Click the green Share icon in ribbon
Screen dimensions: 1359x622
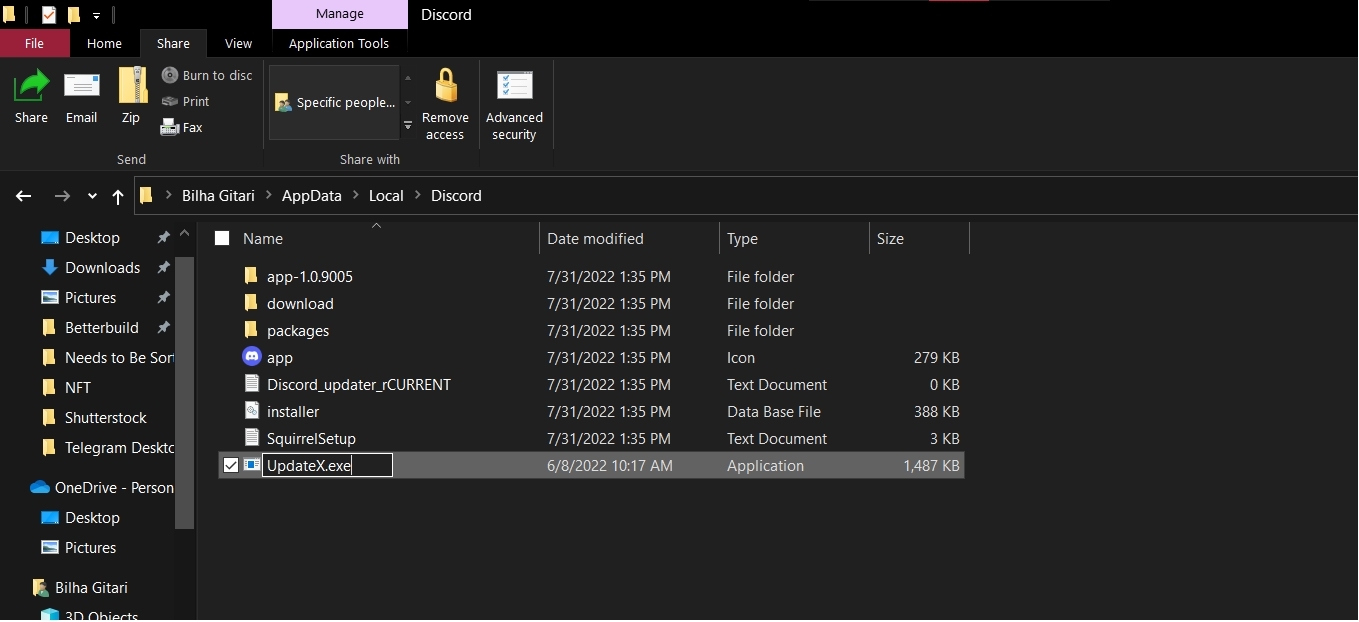(31, 88)
